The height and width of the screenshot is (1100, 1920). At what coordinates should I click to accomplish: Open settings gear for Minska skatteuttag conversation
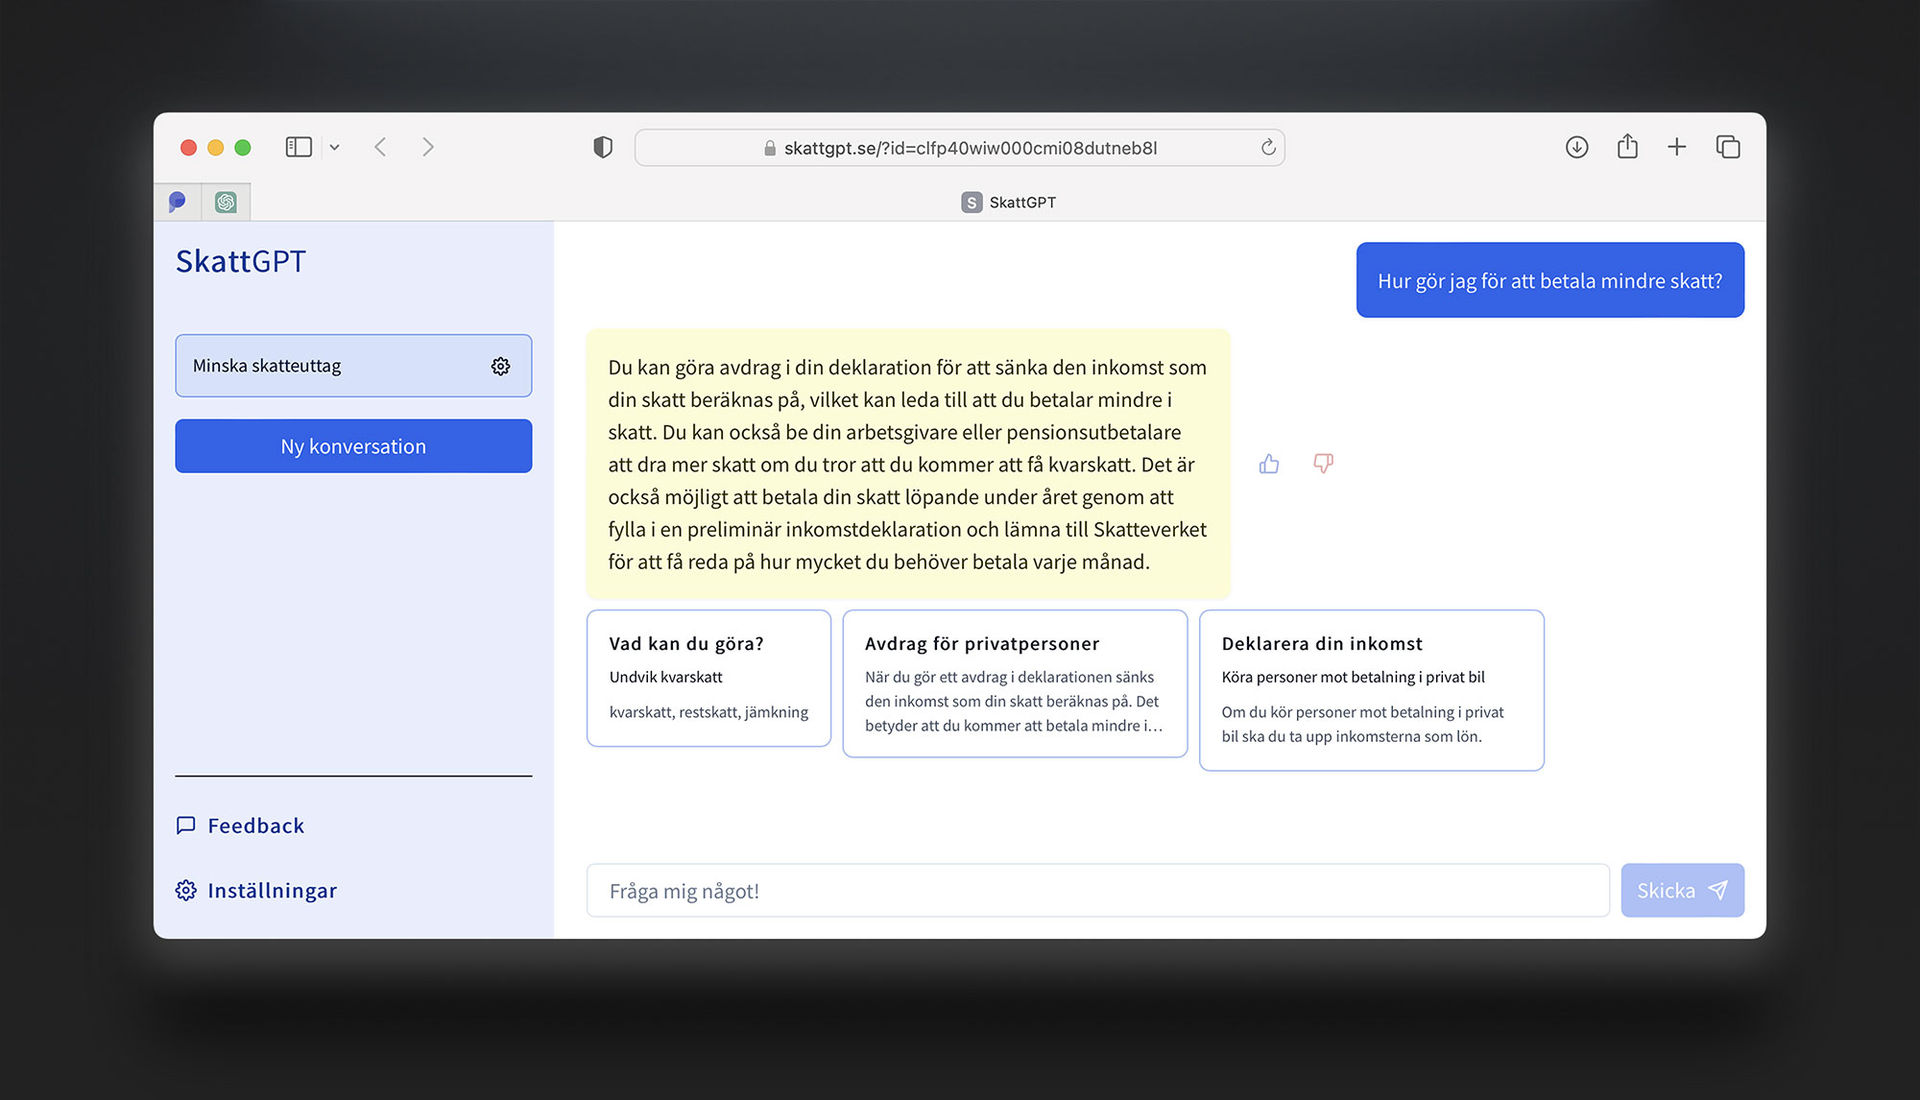(x=501, y=366)
